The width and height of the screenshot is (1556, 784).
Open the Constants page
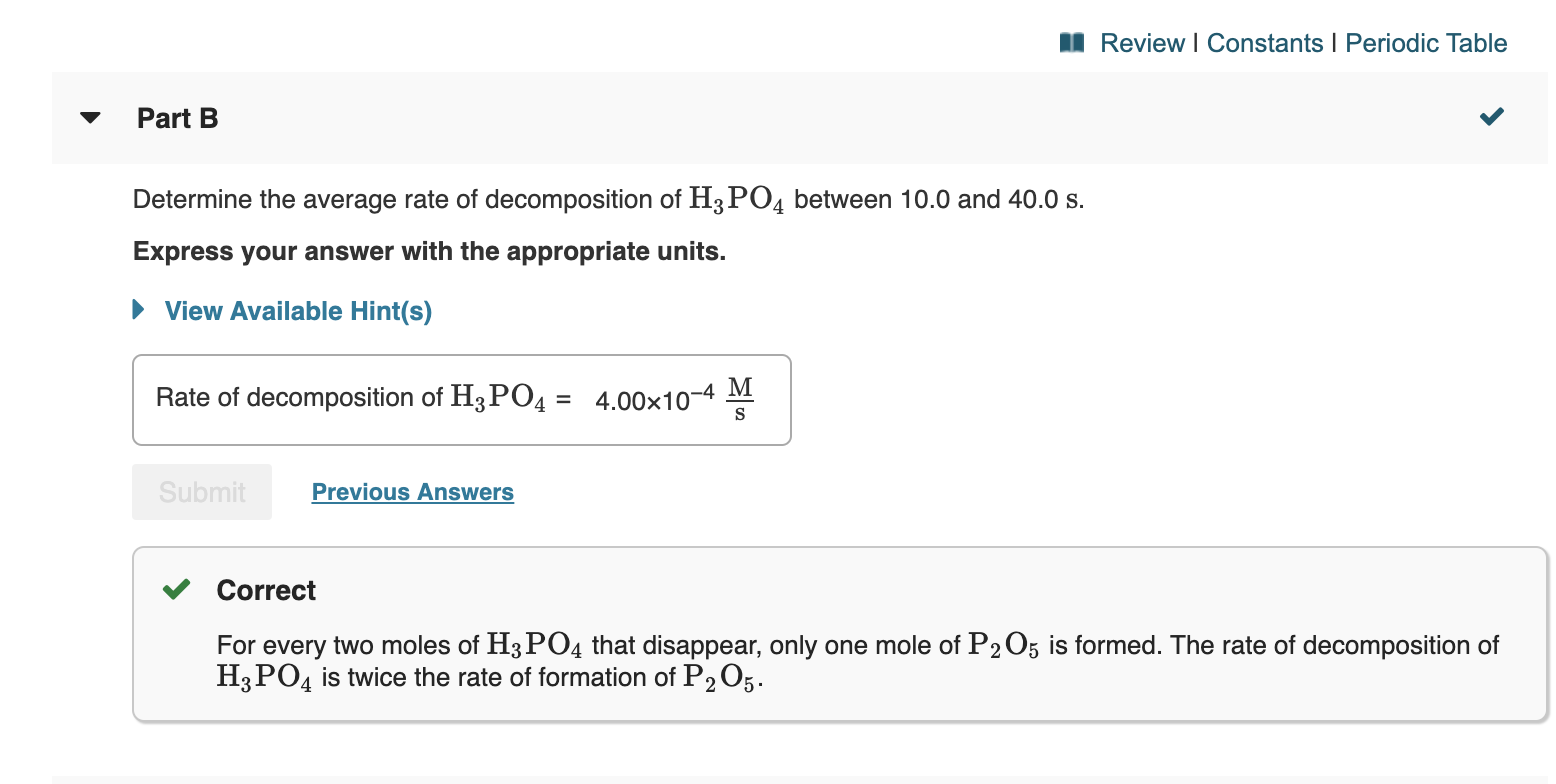pos(1265,43)
